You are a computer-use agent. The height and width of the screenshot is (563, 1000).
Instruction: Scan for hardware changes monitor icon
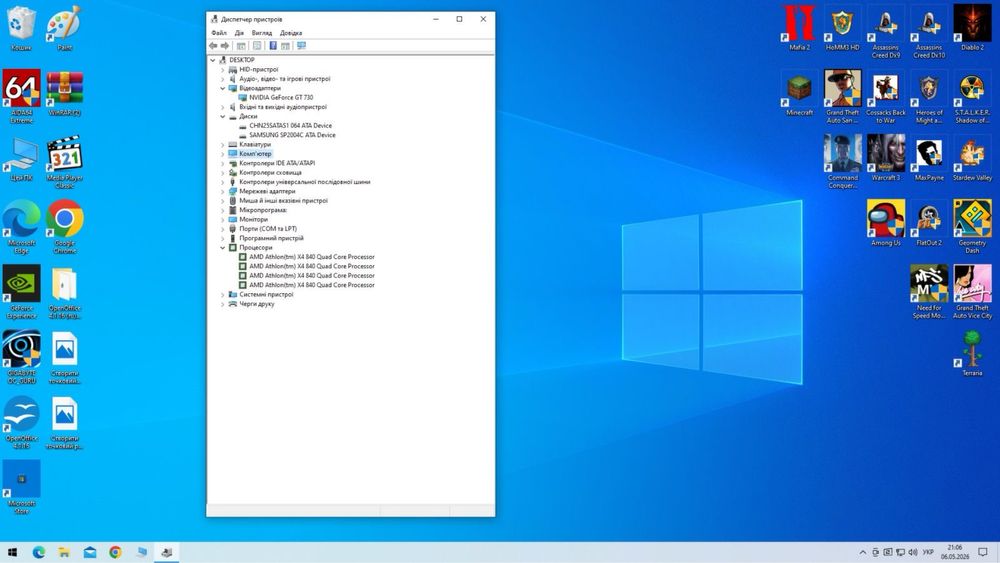click(301, 46)
